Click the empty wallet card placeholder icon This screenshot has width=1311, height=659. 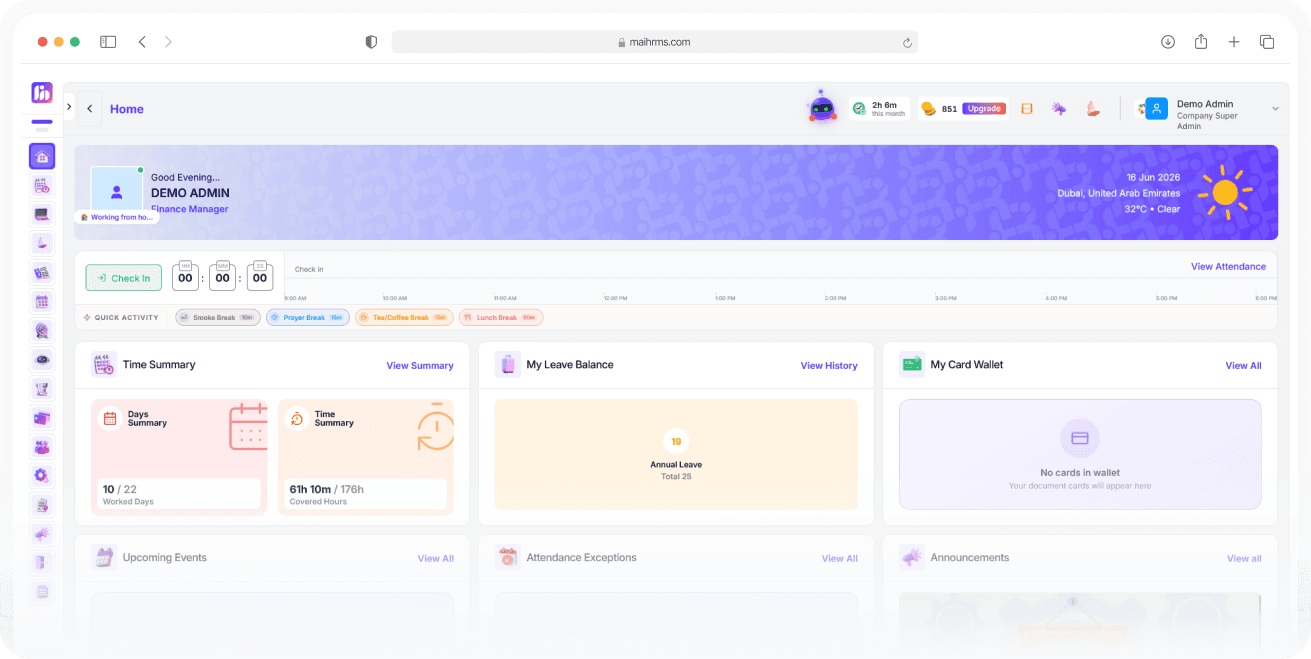pyautogui.click(x=1080, y=438)
